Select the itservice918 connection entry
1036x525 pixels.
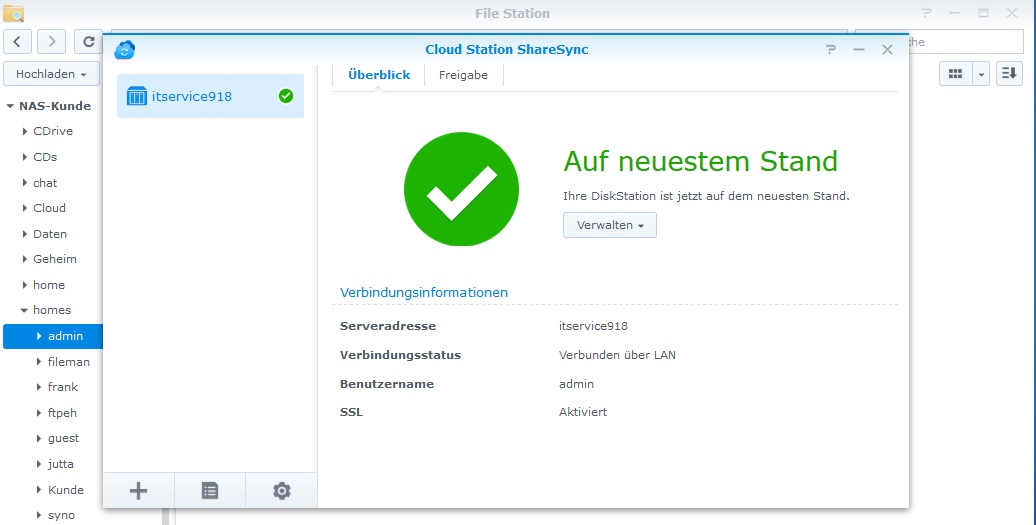coord(210,96)
